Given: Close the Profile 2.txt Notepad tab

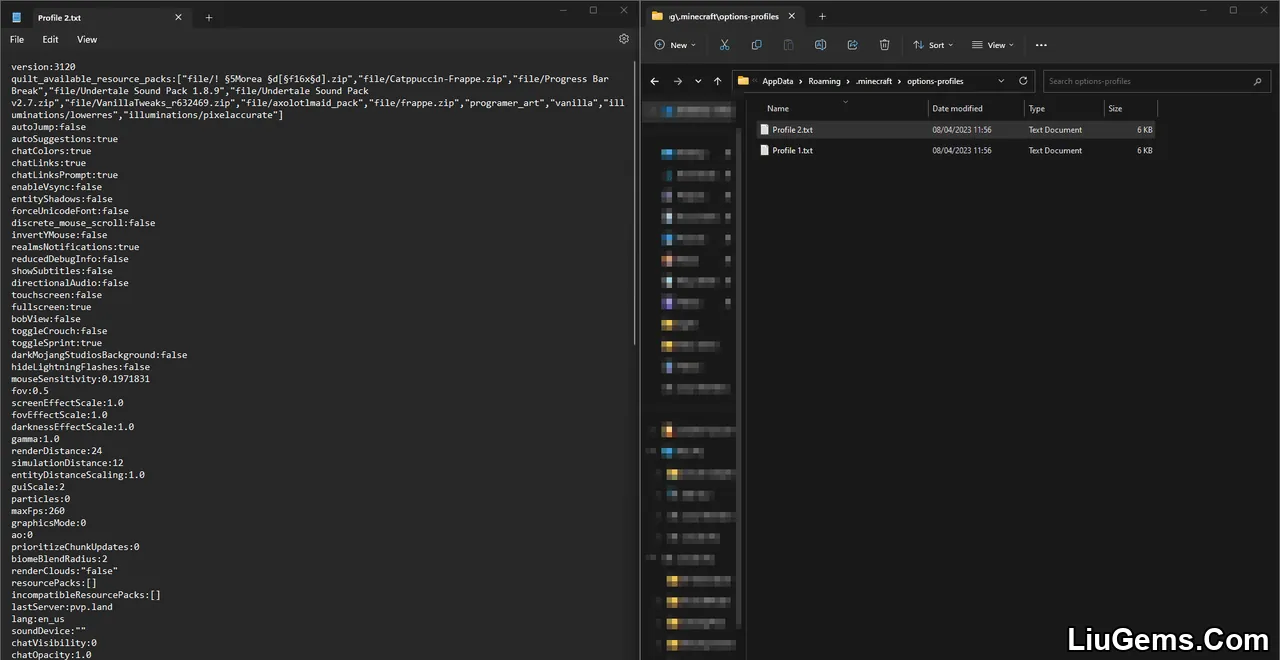Looking at the screenshot, I should 178,17.
